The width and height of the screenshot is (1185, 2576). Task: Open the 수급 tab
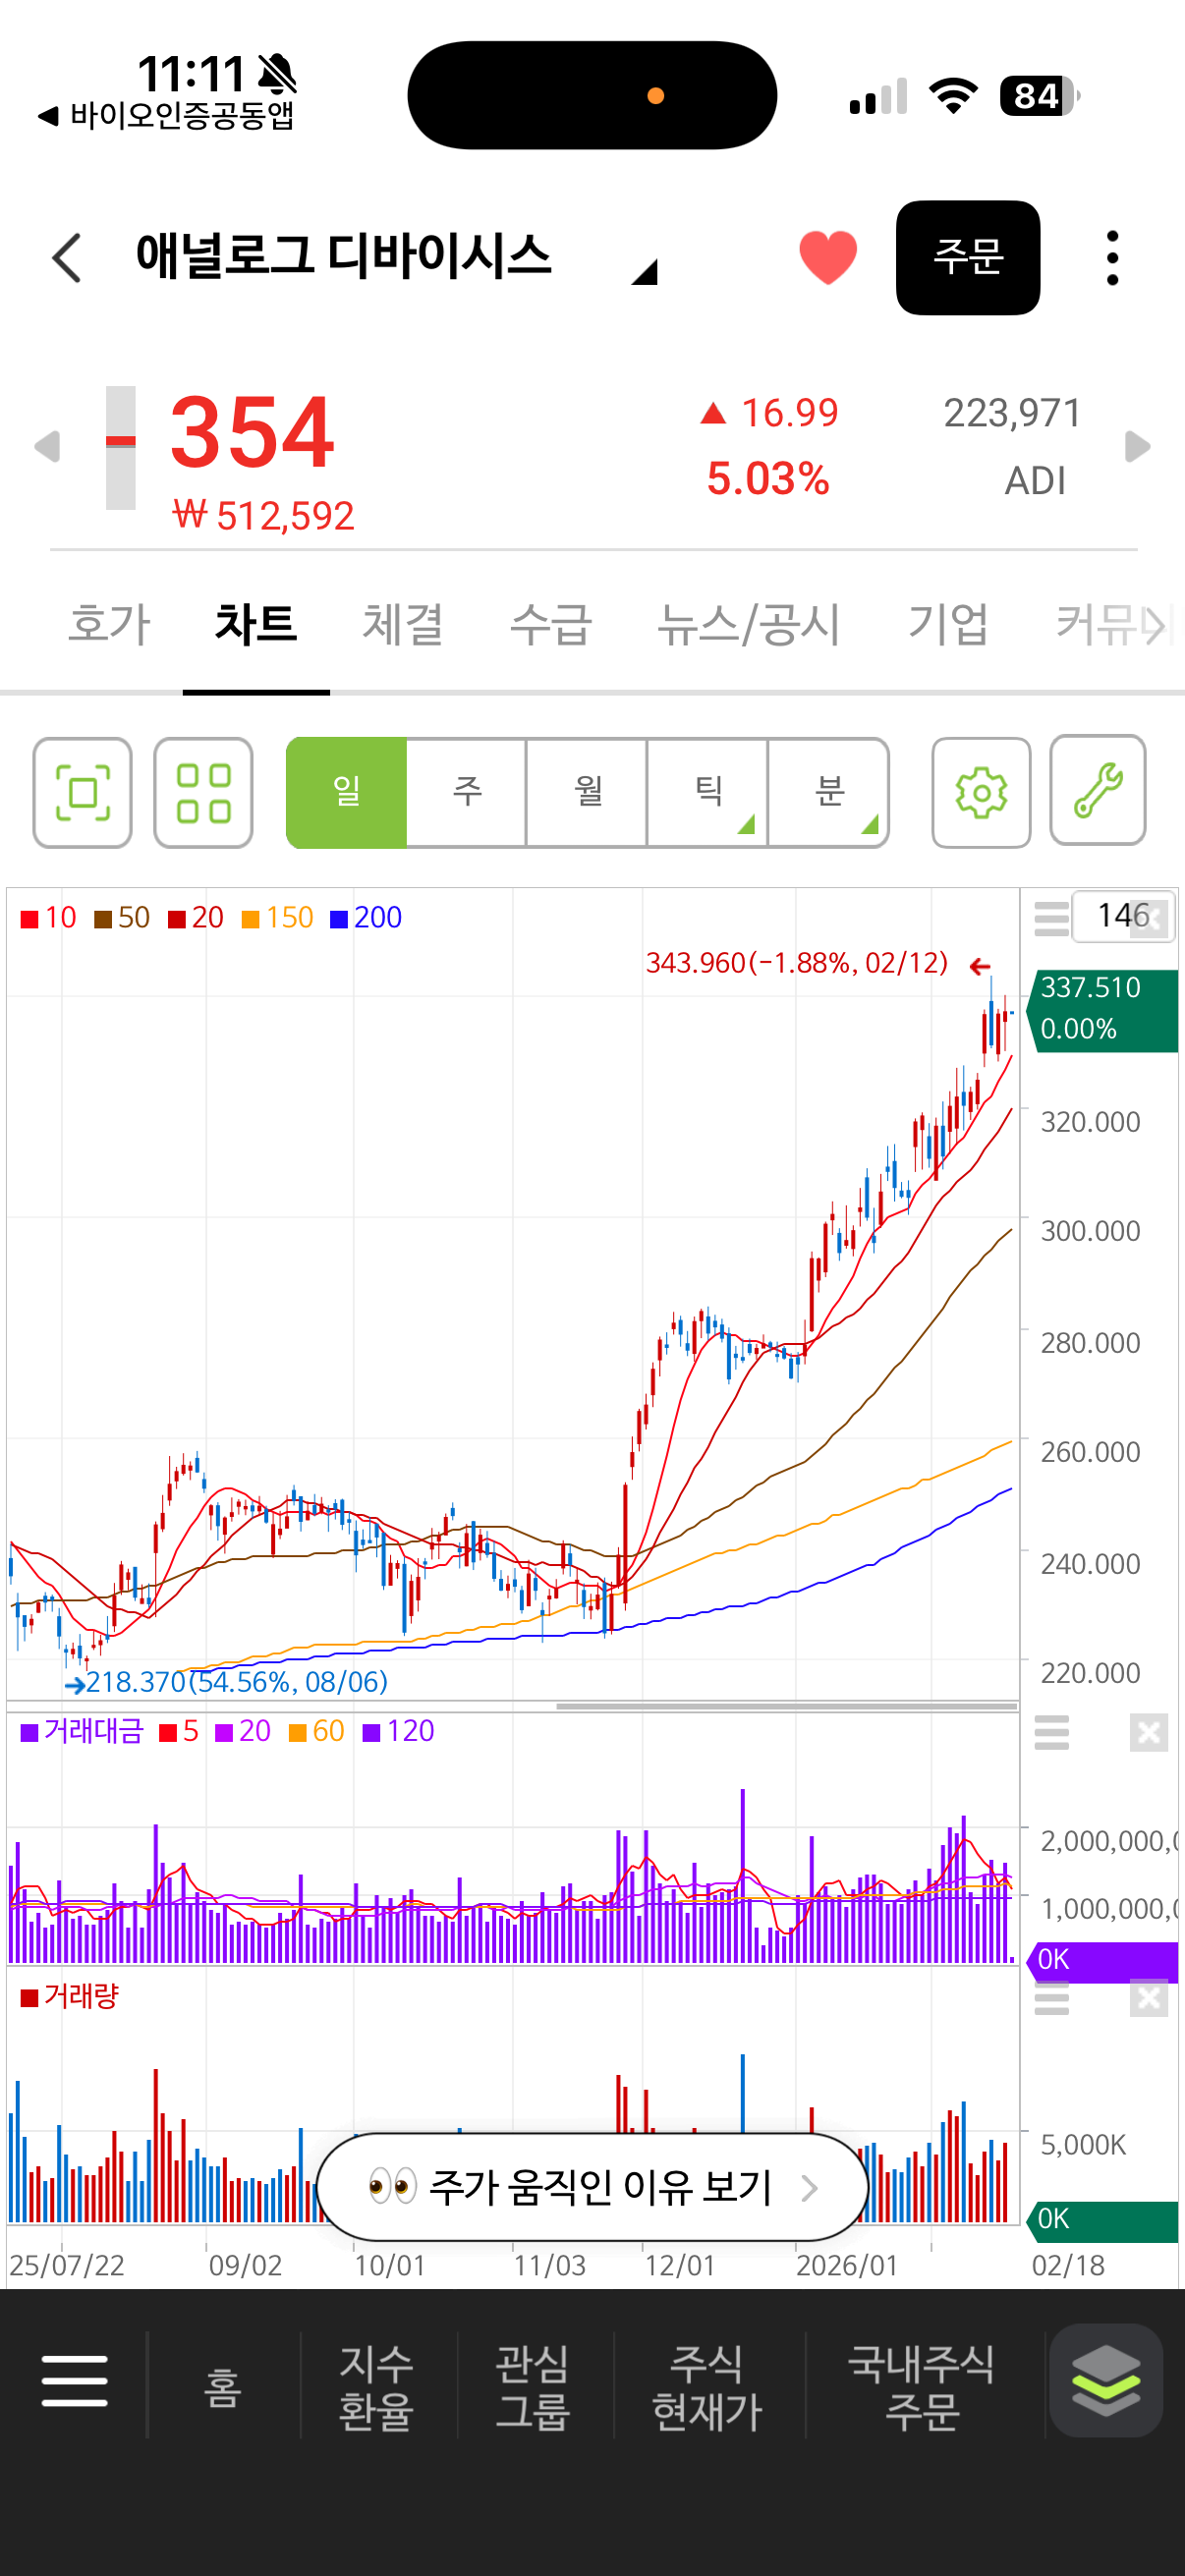pos(551,624)
